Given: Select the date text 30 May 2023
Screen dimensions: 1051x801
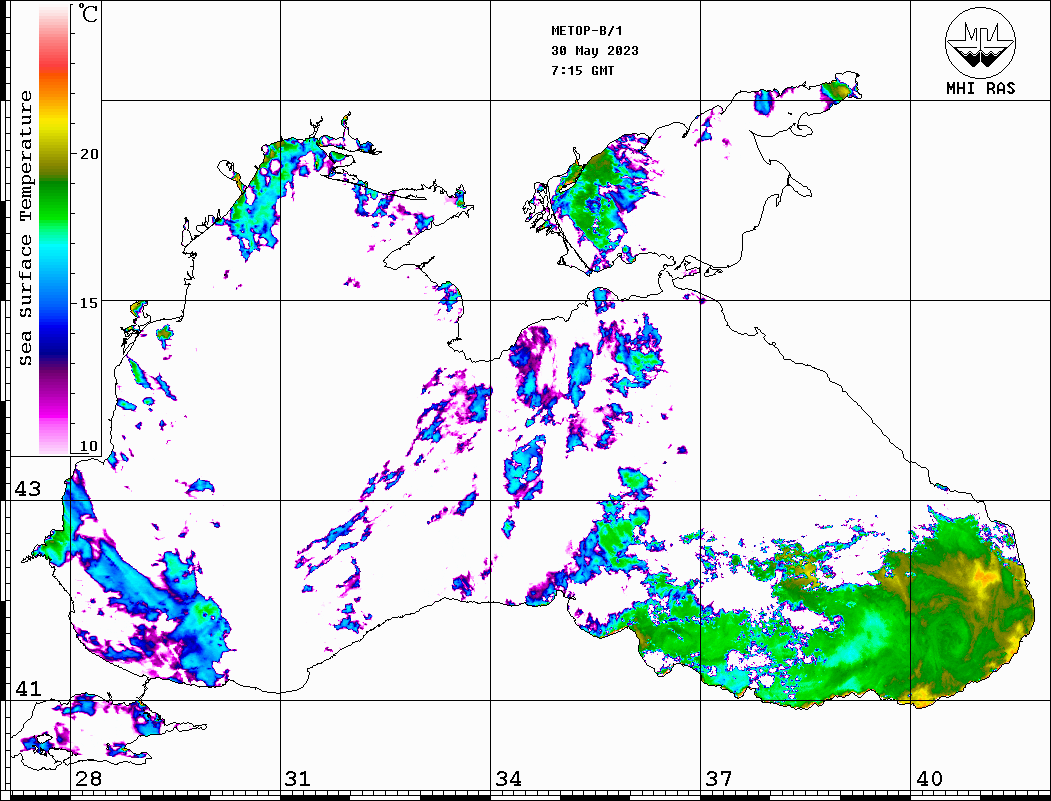Looking at the screenshot, I should pos(595,51).
